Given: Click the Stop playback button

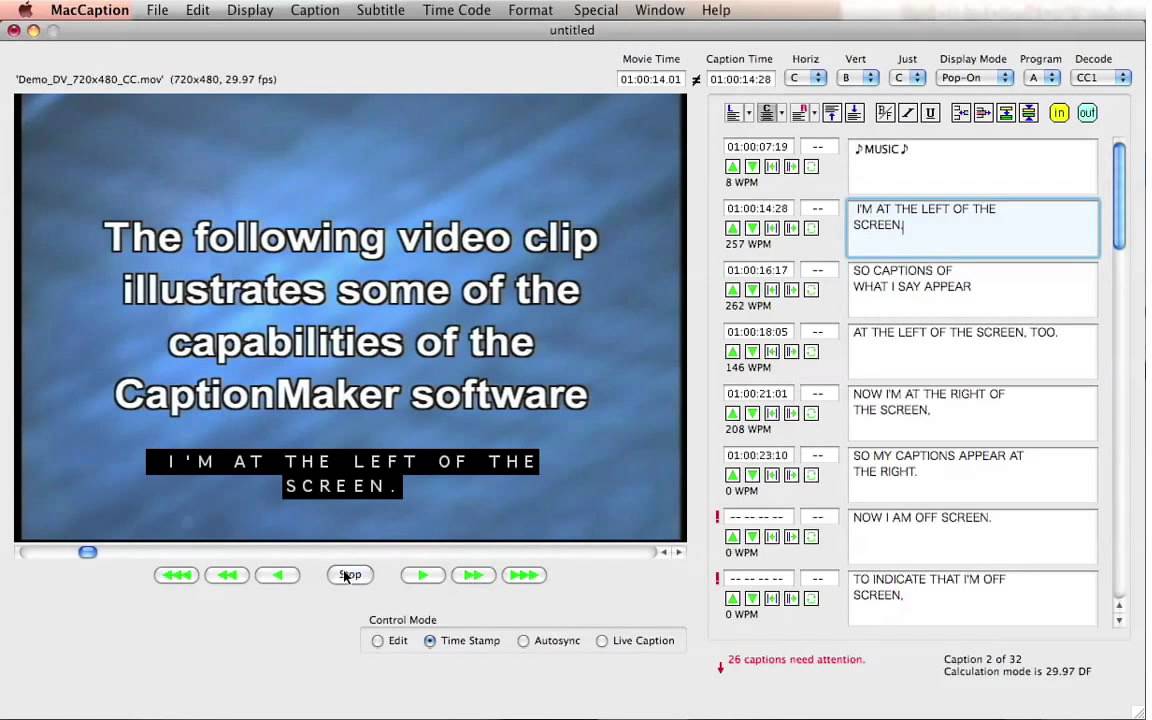Looking at the screenshot, I should tap(350, 575).
